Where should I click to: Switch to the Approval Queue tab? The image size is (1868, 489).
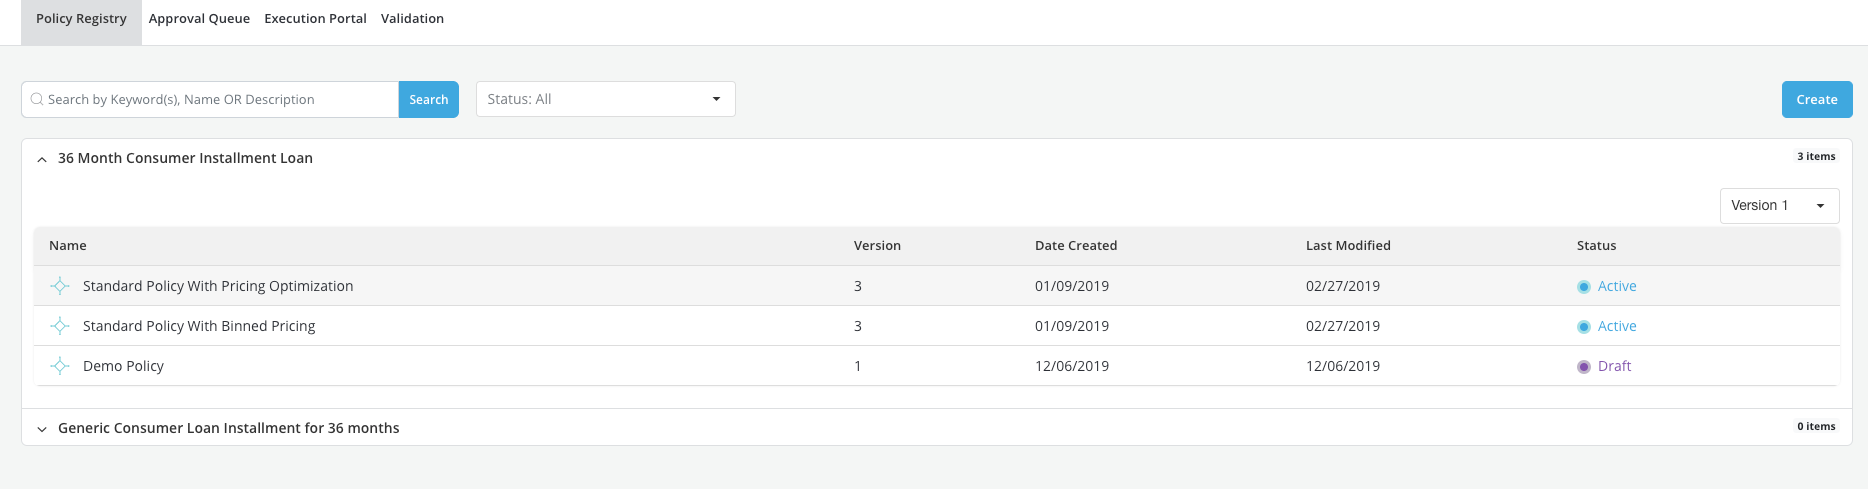[199, 19]
